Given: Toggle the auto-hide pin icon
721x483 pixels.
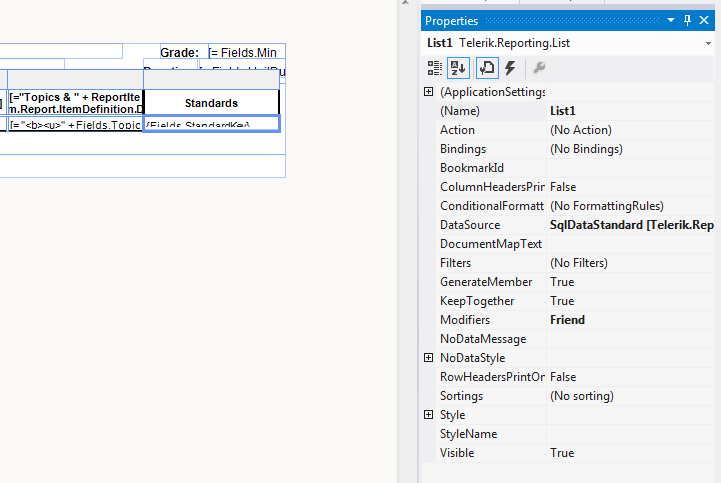Looking at the screenshot, I should click(x=687, y=20).
